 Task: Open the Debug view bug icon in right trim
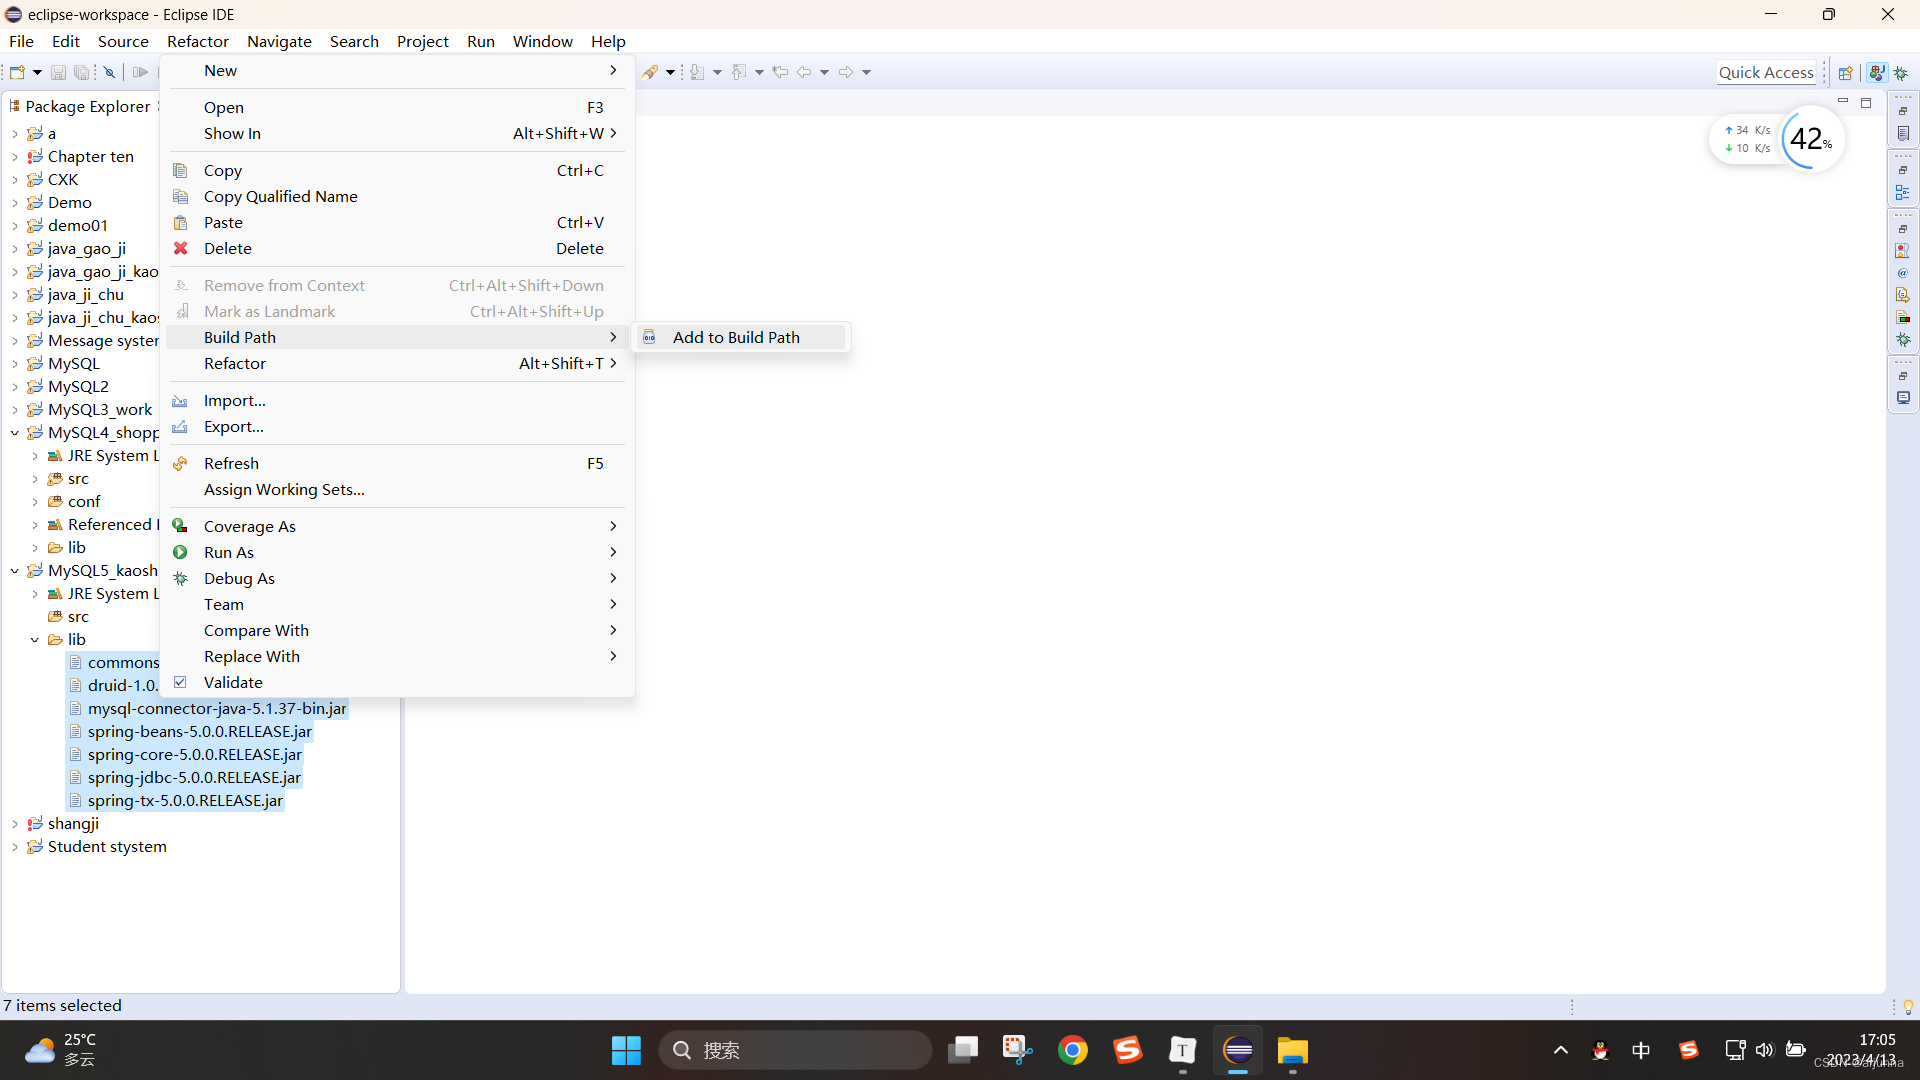(1903, 340)
